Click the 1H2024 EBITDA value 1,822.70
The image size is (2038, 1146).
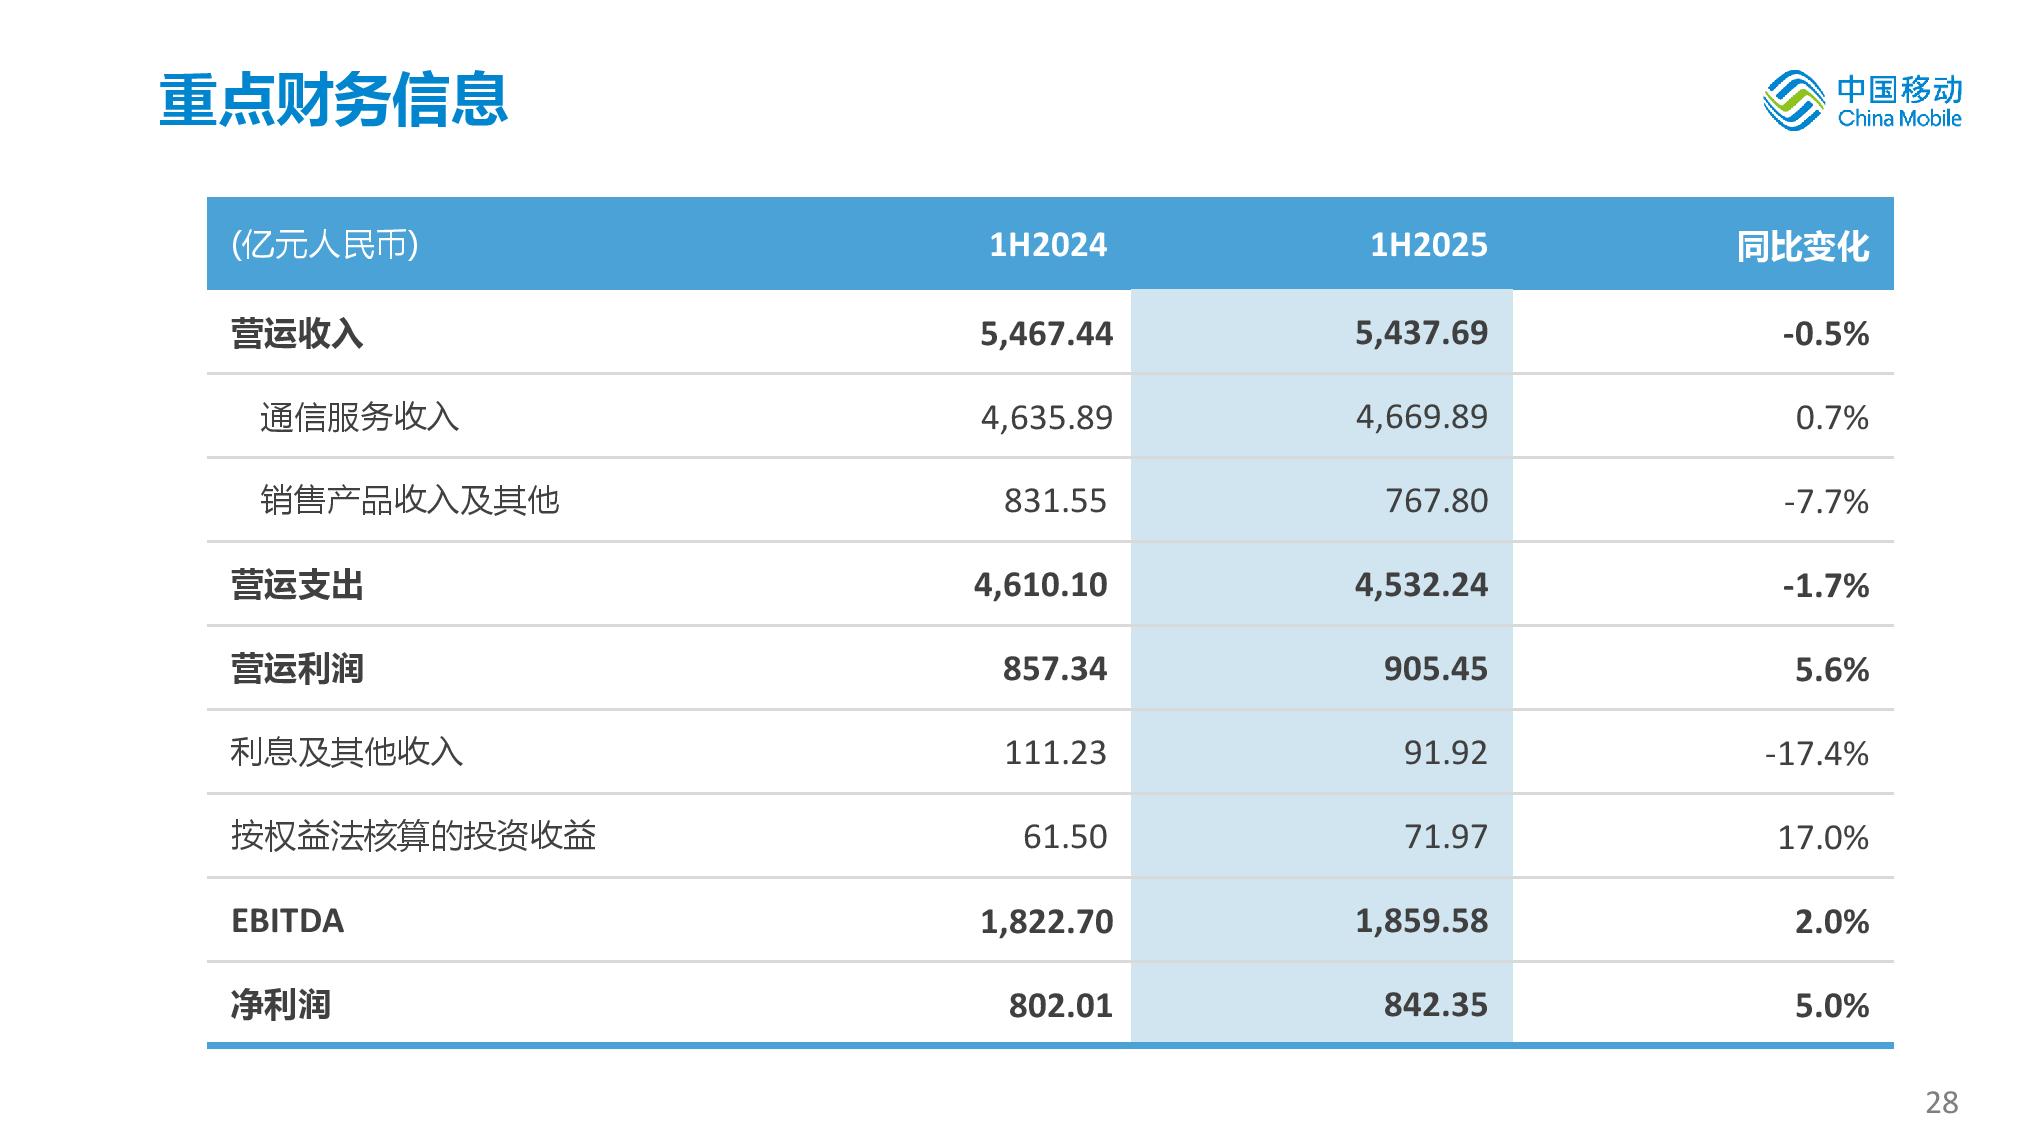pos(1046,921)
